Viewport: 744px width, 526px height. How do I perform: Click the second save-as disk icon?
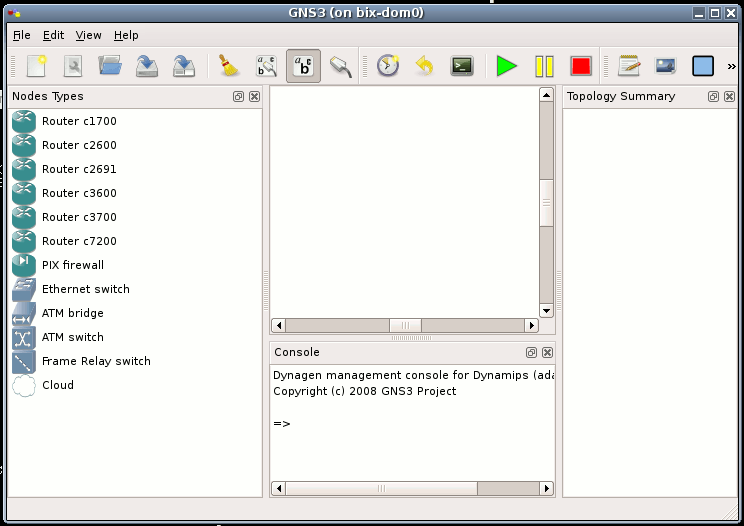184,66
